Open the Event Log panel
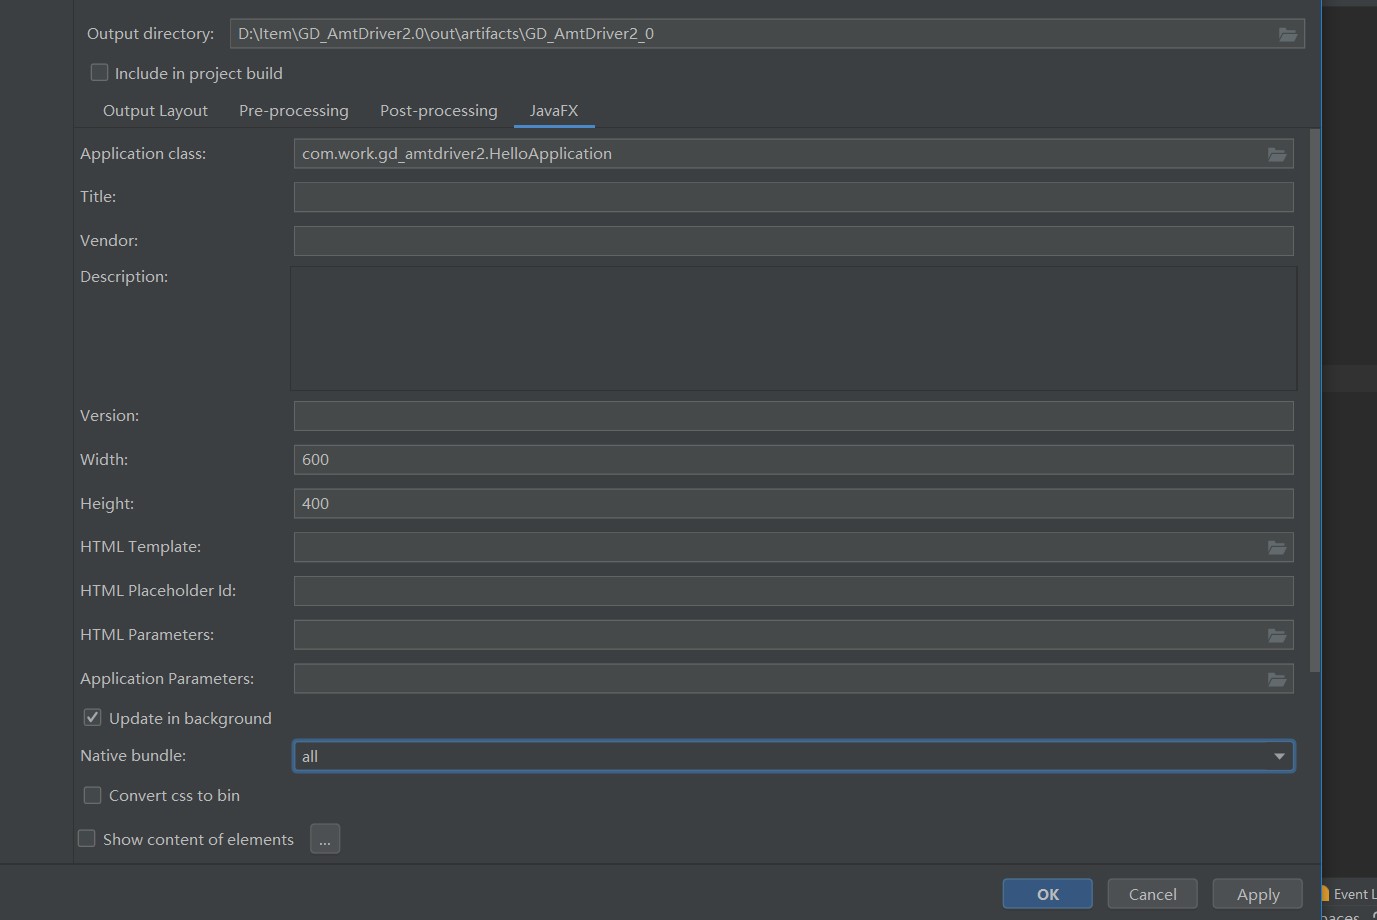This screenshot has height=920, width=1377. pyautogui.click(x=1350, y=893)
